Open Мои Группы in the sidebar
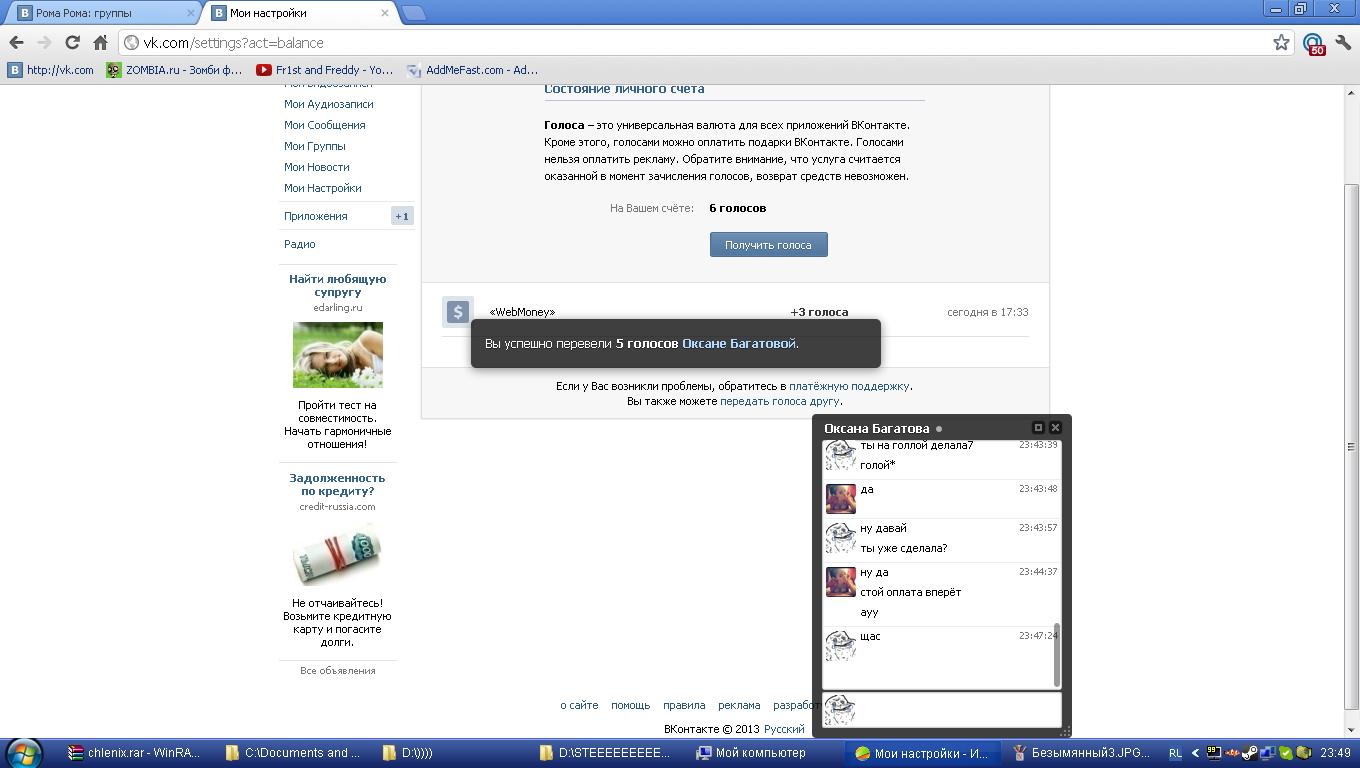The height and width of the screenshot is (768, 1360). [314, 146]
